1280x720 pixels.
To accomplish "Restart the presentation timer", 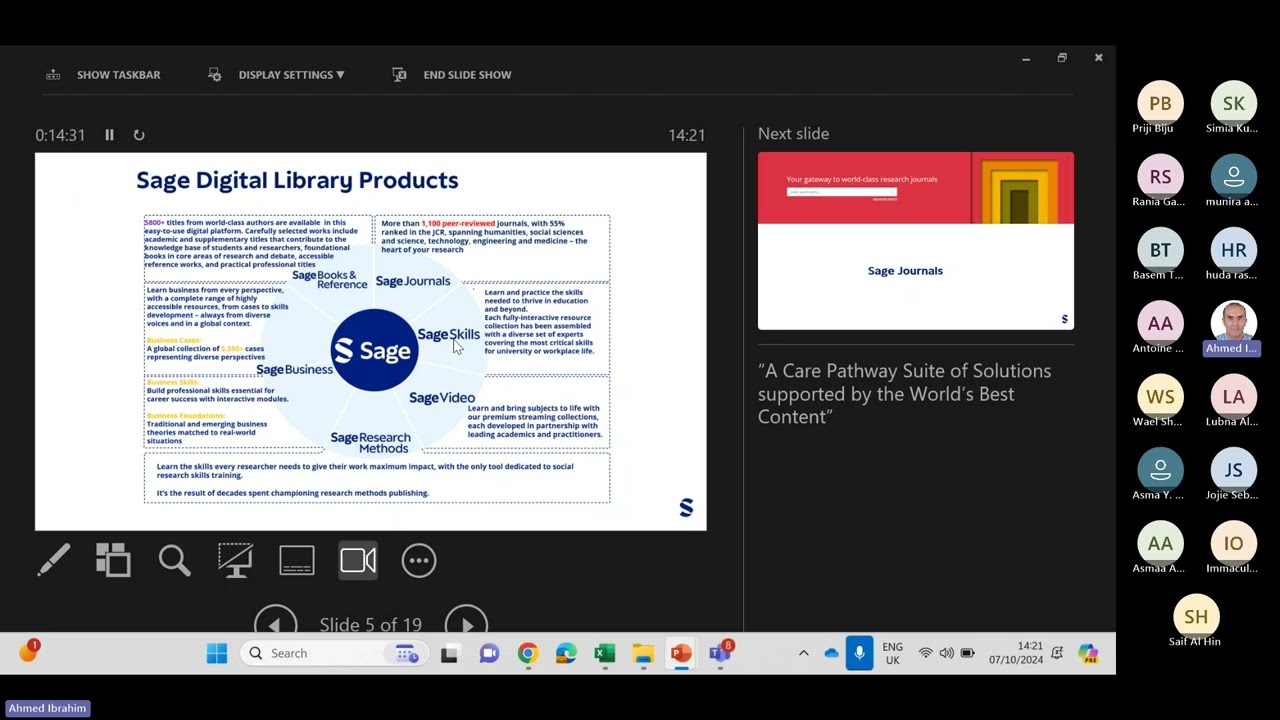I will coord(139,135).
